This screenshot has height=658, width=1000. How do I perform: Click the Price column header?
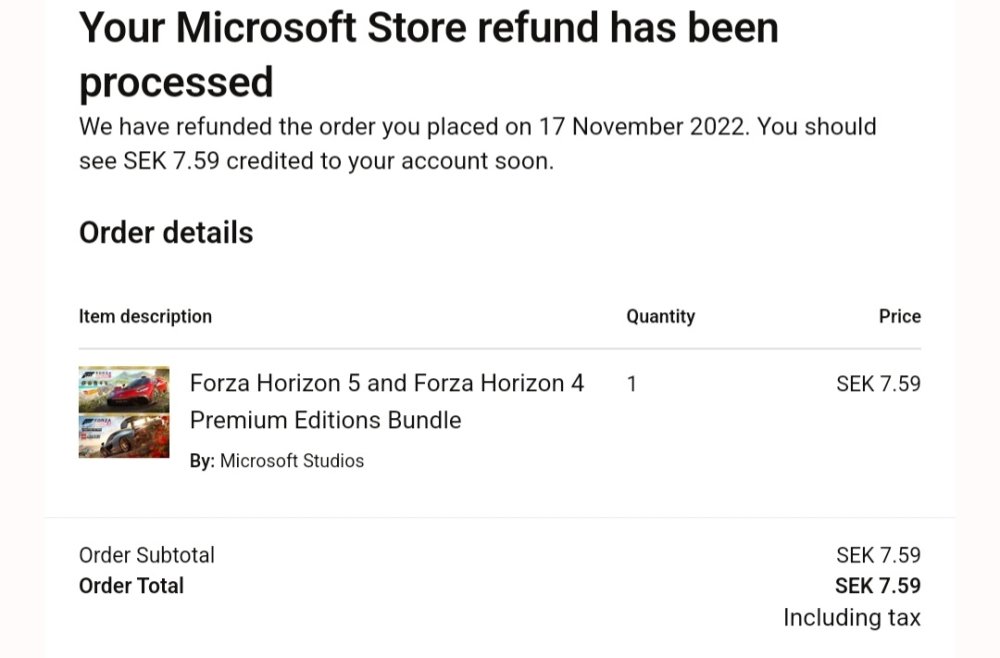[x=899, y=316]
